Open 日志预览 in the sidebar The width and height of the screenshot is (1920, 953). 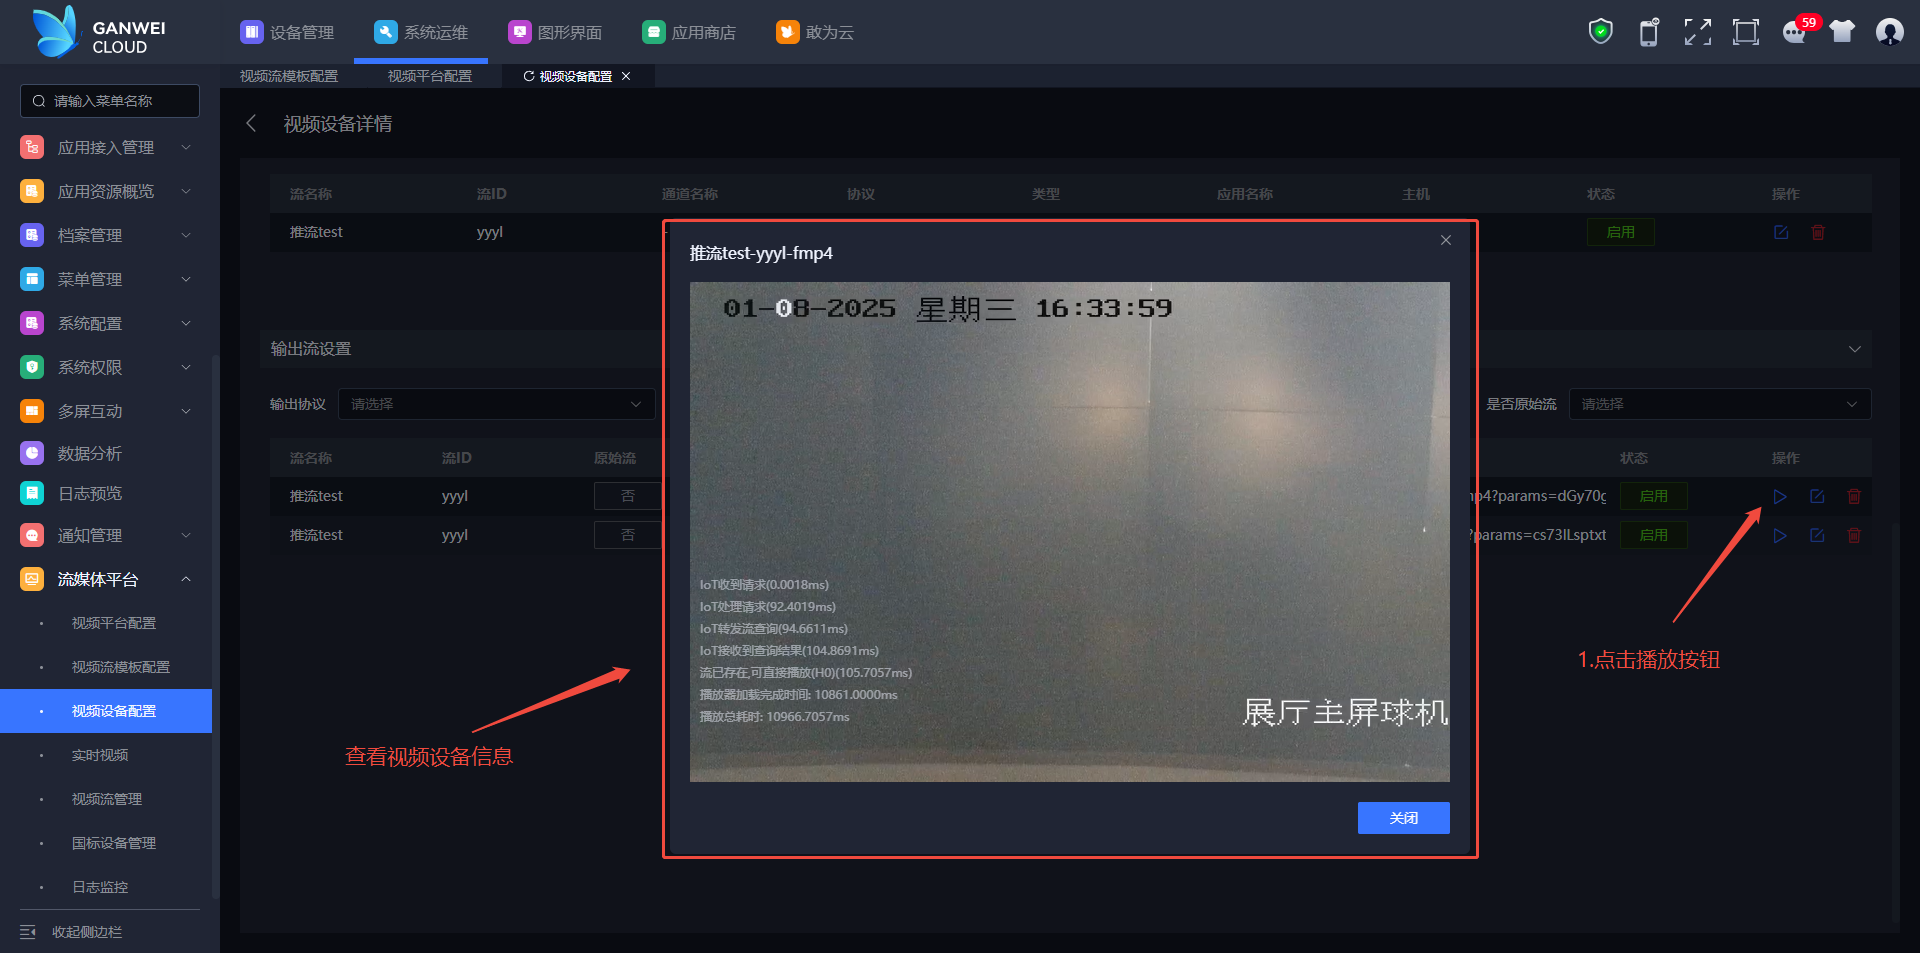[x=90, y=493]
